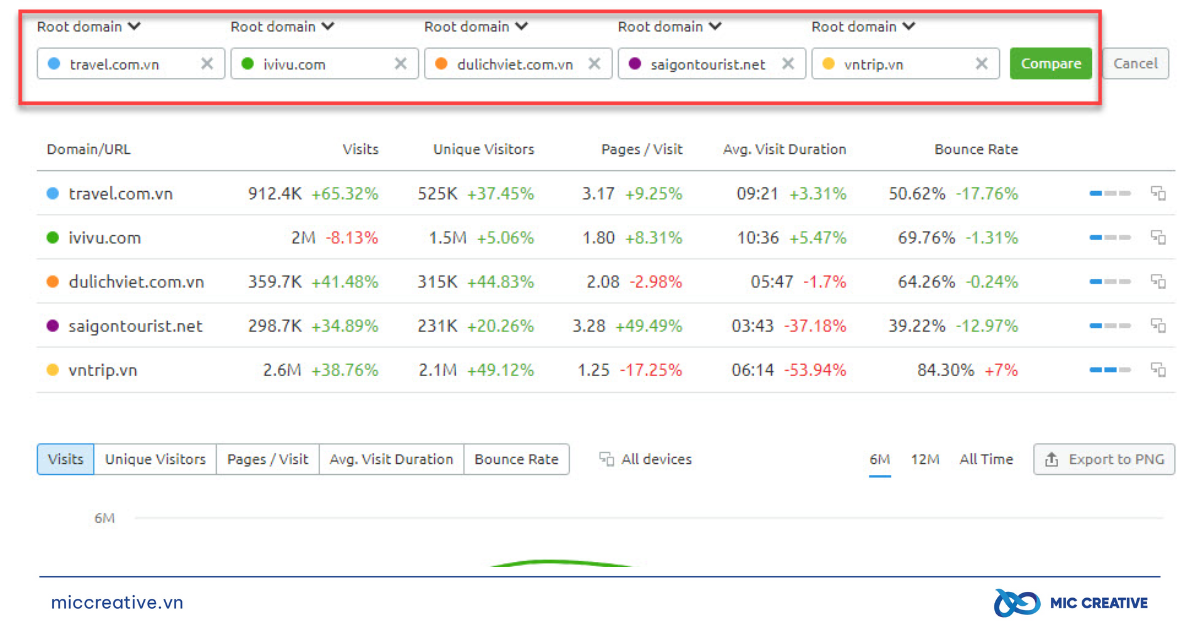Expand Root domain dropdown above dulichviet.com.vn
This screenshot has width=1200, height=630.
click(x=476, y=27)
